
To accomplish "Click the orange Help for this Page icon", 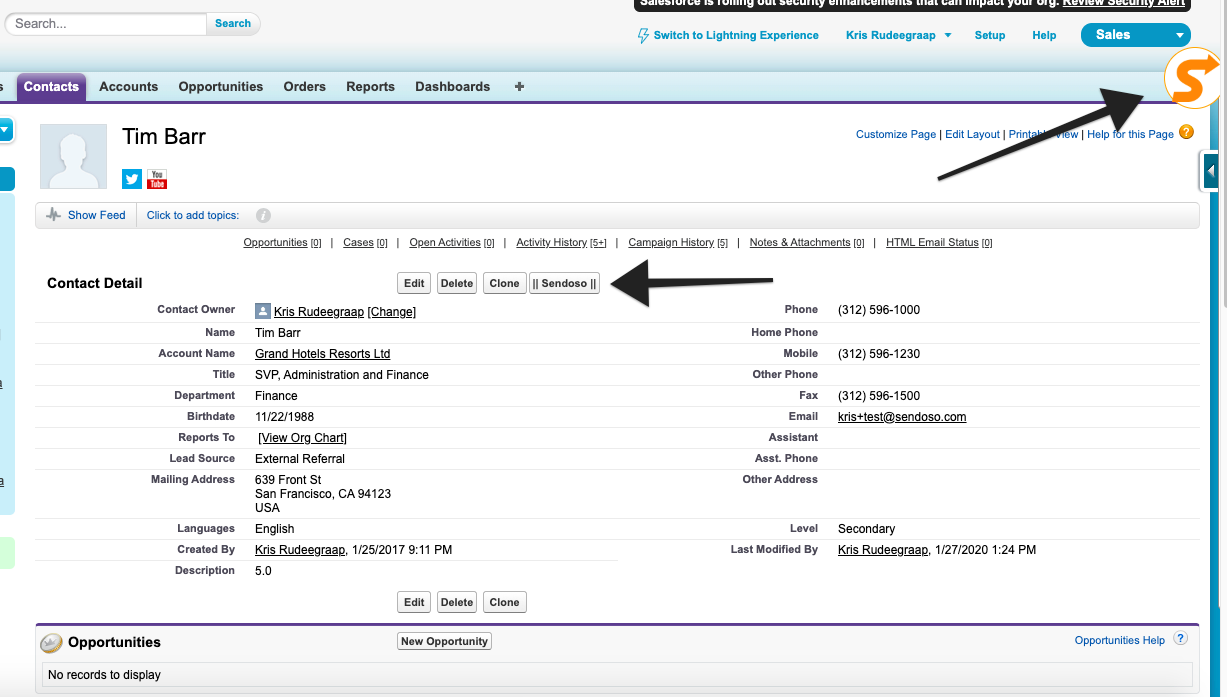I will [1186, 132].
